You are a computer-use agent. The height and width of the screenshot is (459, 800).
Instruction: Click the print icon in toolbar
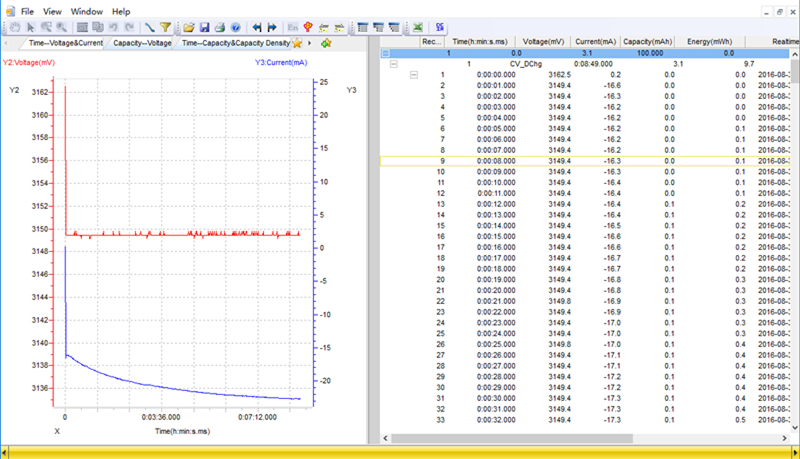[219, 27]
